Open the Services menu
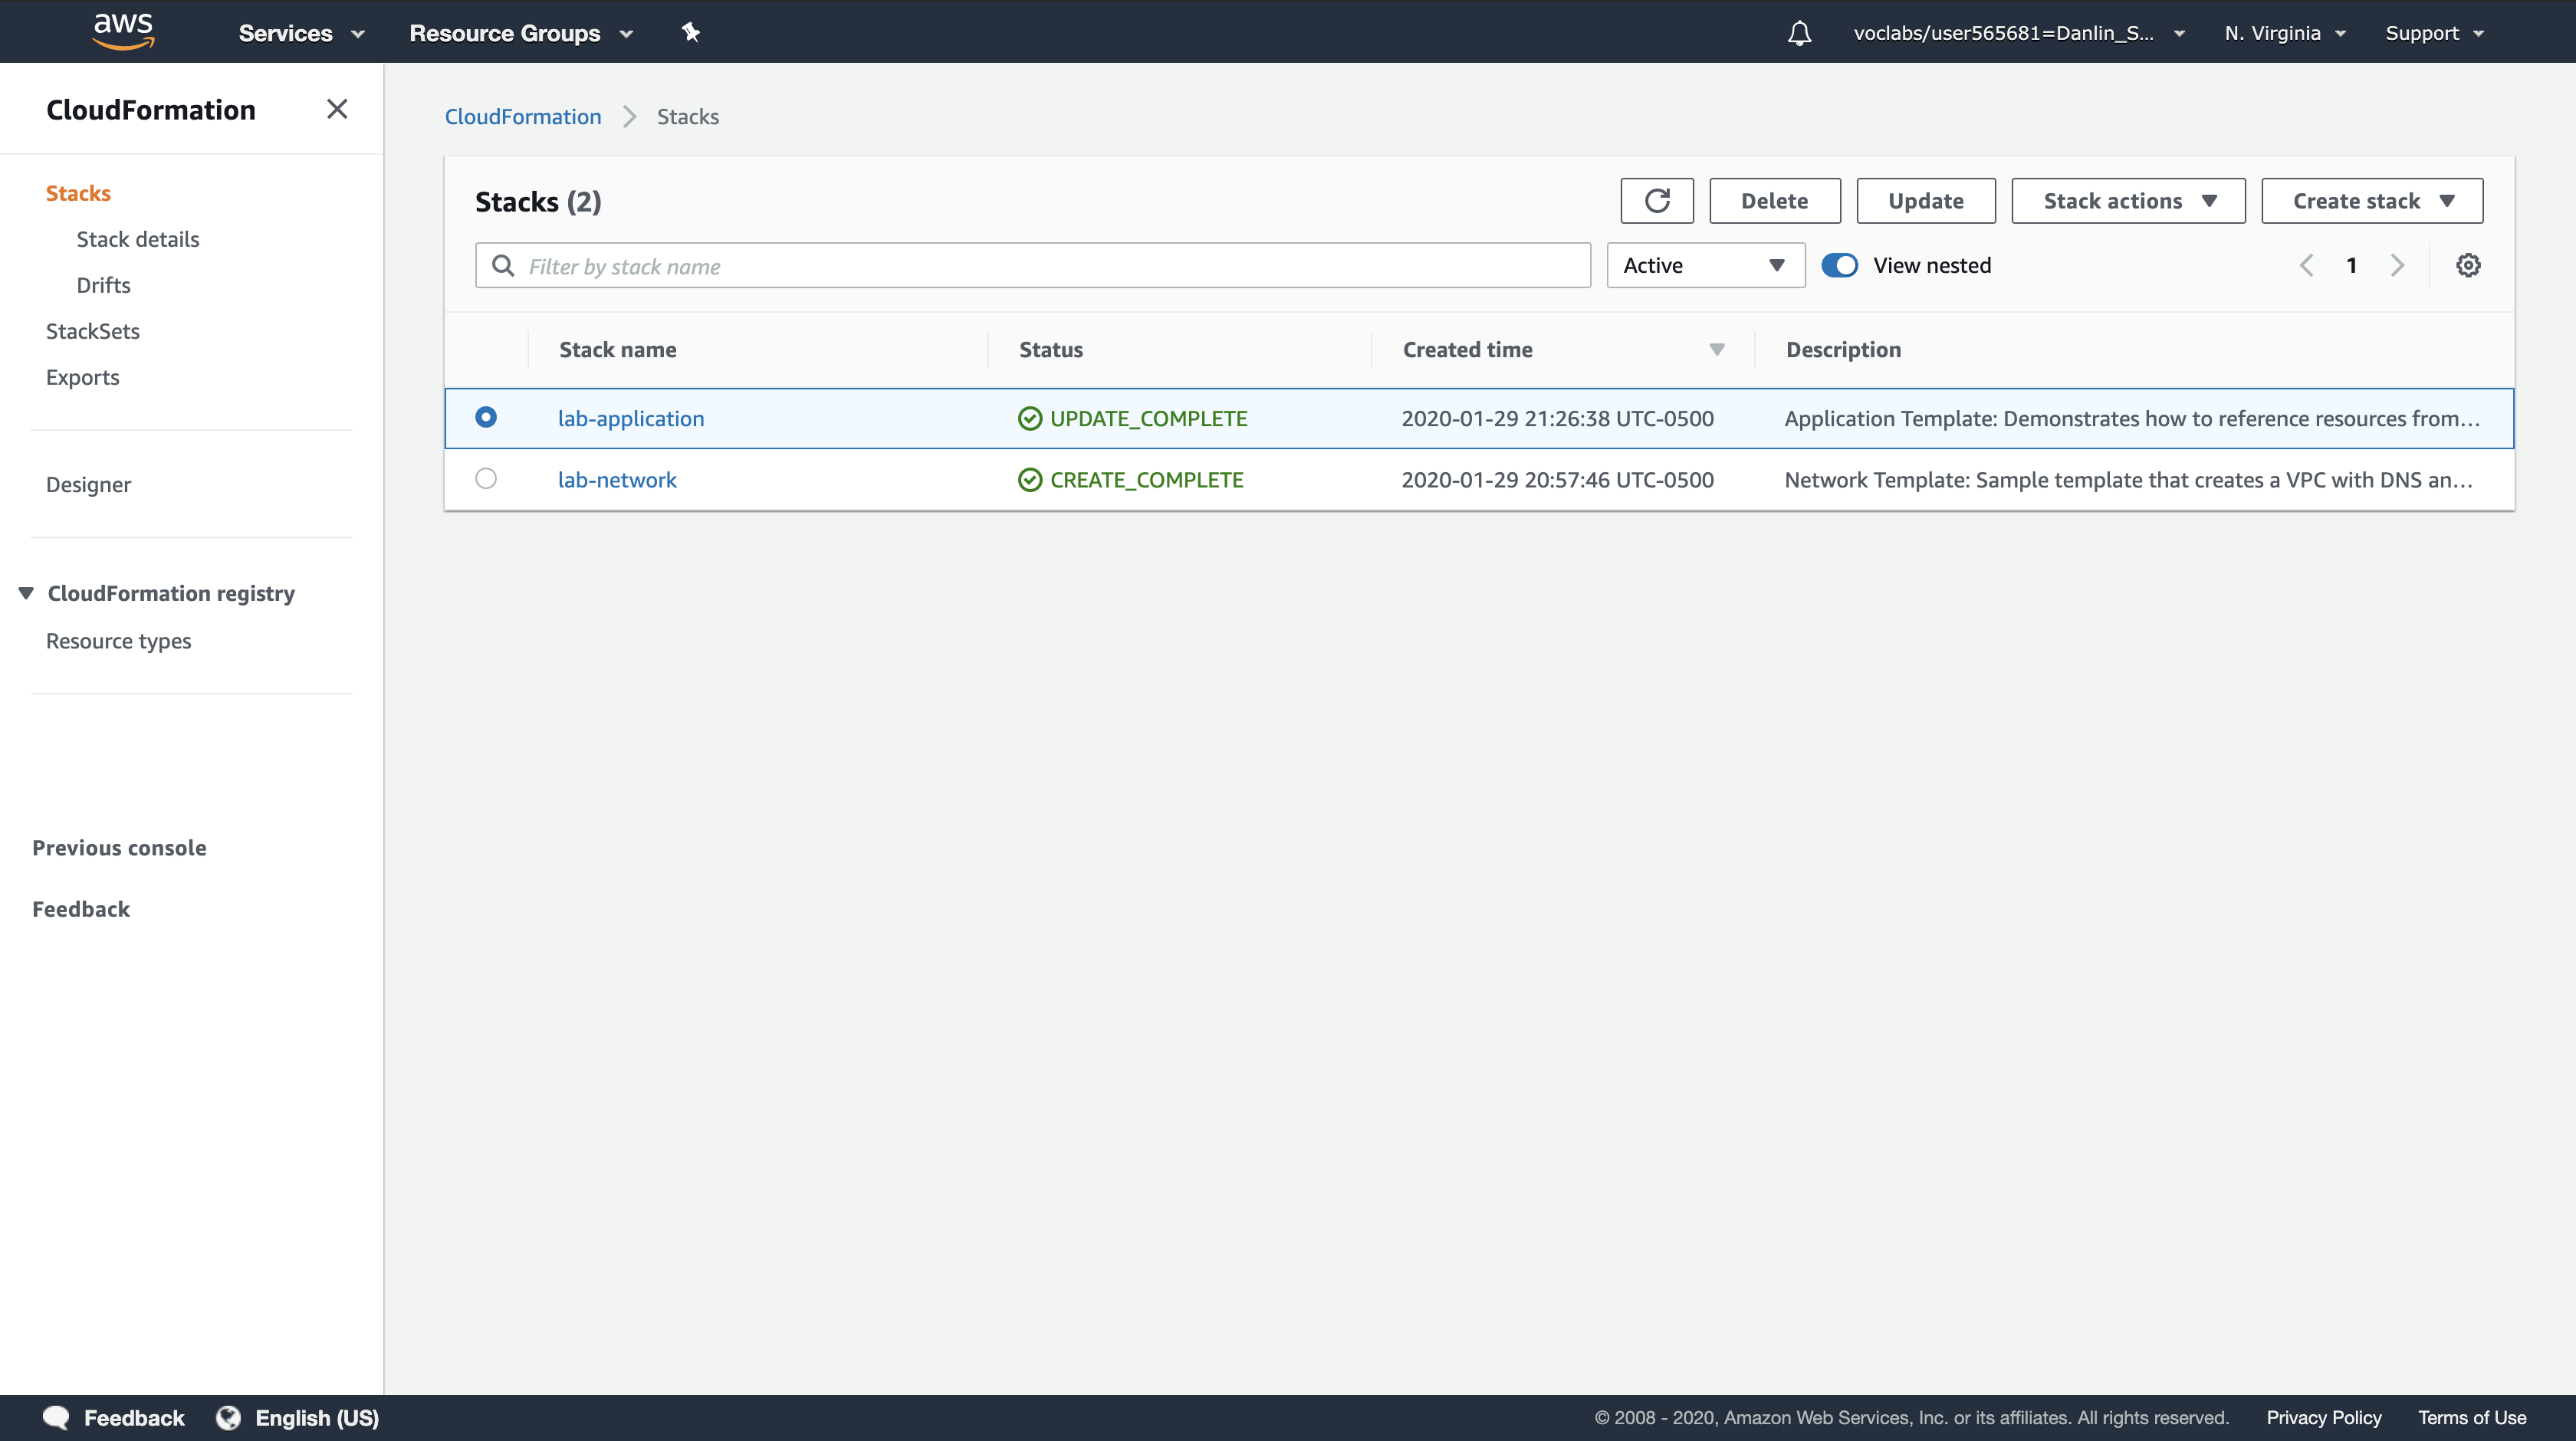2576x1441 pixels. pos(300,33)
